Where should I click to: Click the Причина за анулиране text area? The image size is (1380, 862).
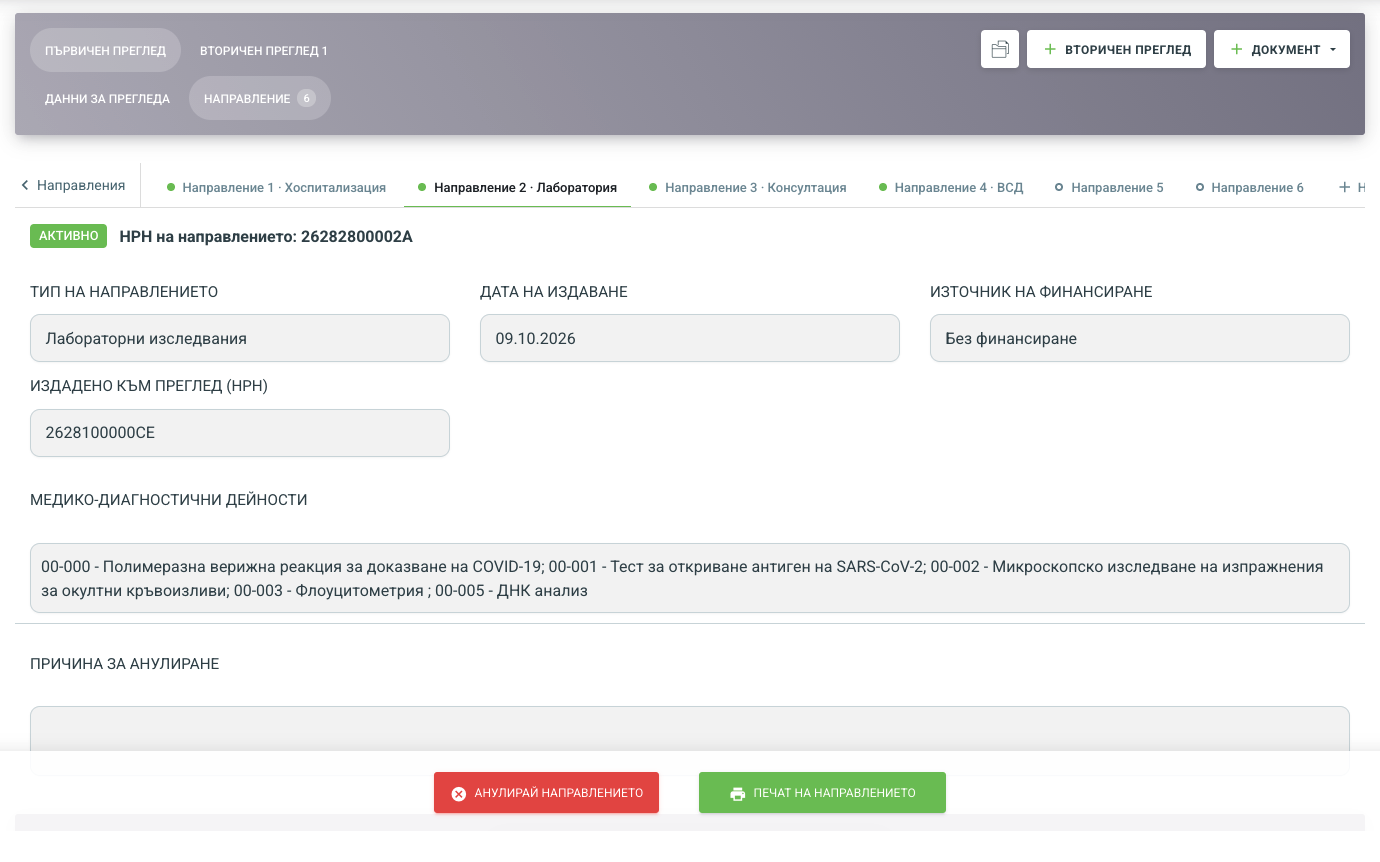pos(690,740)
